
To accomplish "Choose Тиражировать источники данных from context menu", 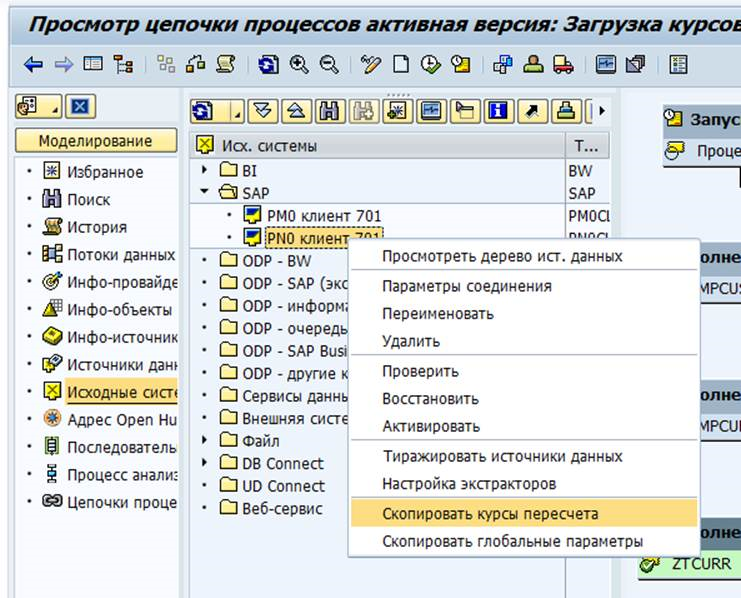I will 524,457.
